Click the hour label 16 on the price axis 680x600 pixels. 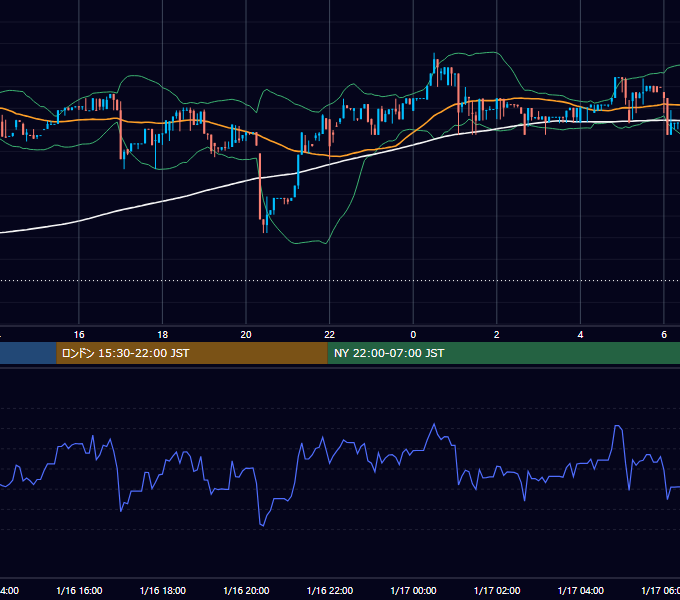click(x=79, y=334)
